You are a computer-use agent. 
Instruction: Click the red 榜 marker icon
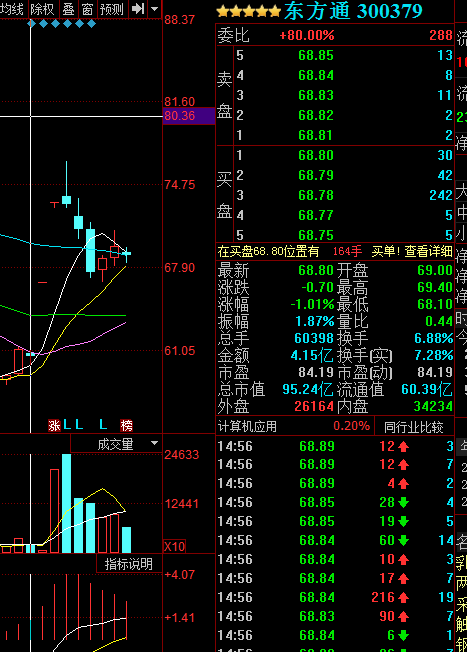coord(126,425)
